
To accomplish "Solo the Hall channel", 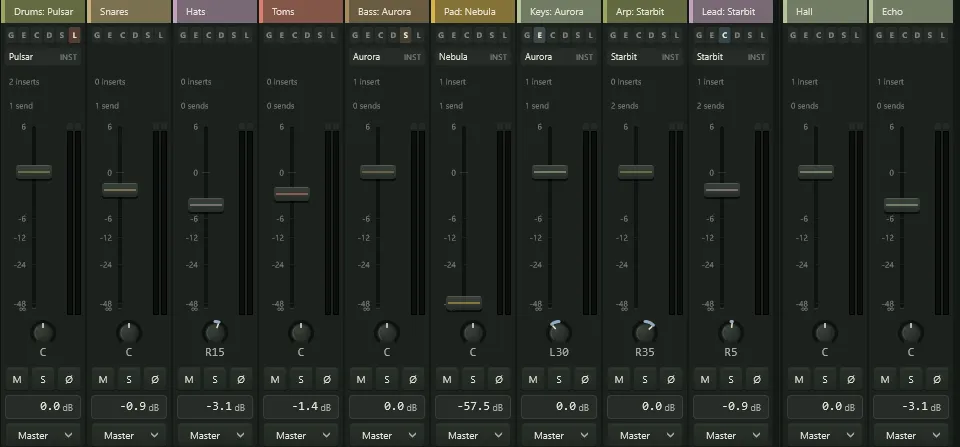I will coord(825,380).
